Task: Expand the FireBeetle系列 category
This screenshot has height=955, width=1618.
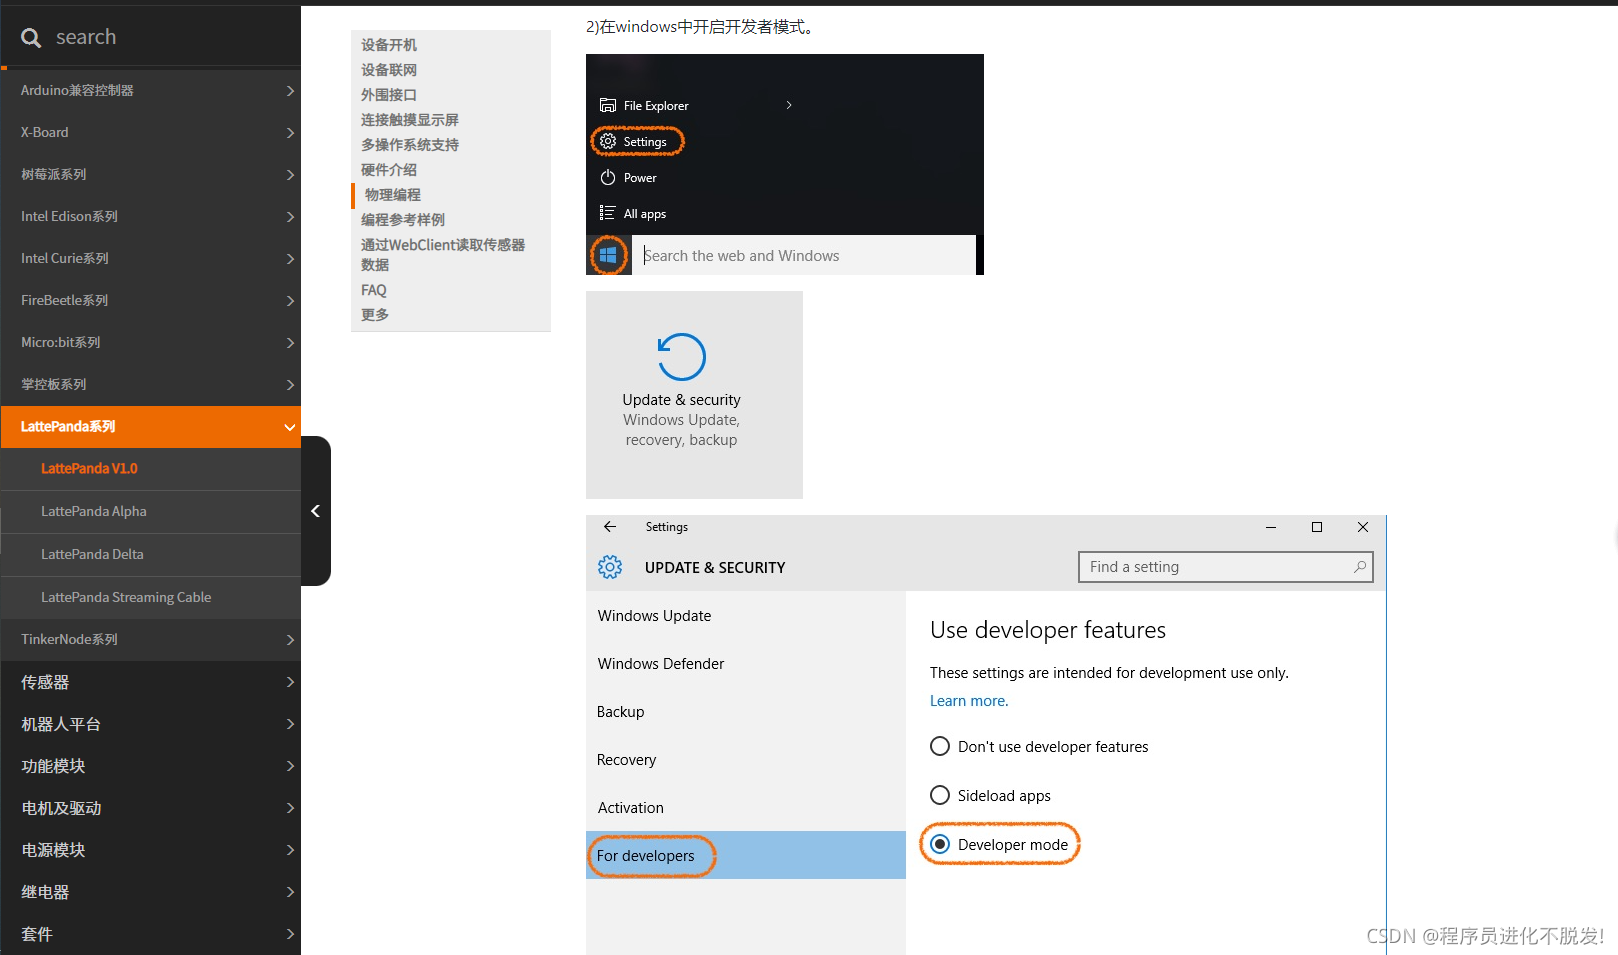Action: point(150,300)
